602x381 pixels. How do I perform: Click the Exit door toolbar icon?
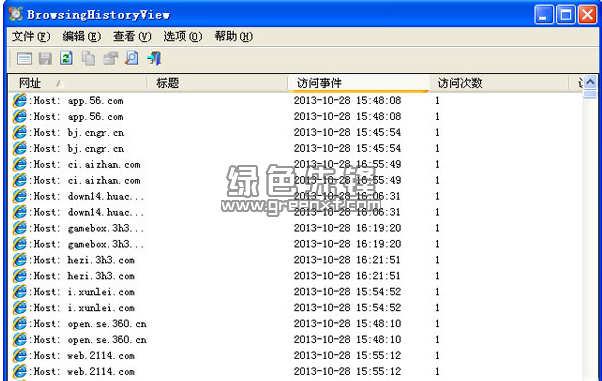pos(154,58)
